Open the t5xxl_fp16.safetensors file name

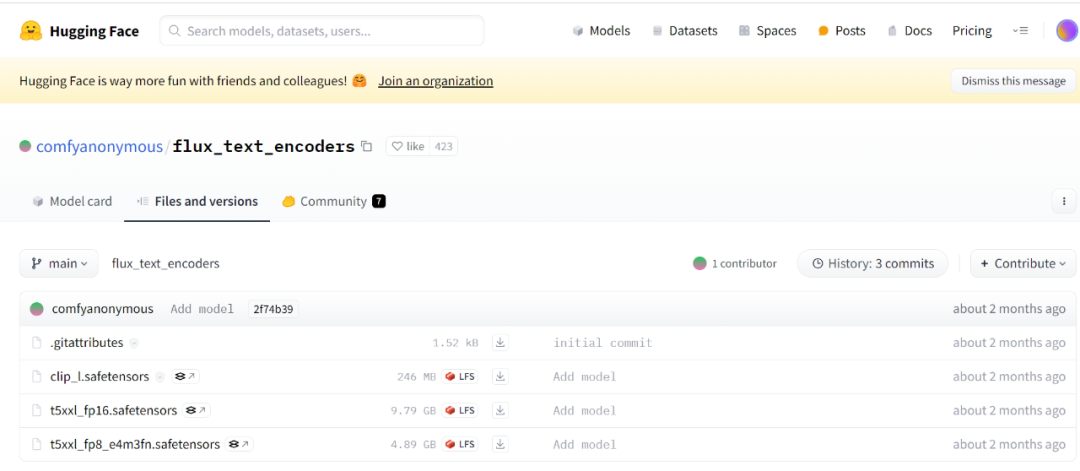coord(114,410)
